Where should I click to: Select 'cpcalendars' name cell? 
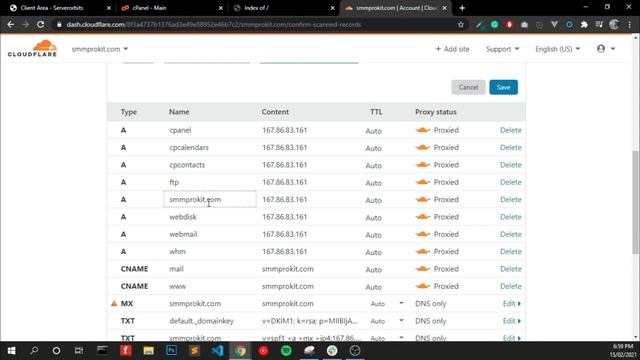[x=189, y=147]
